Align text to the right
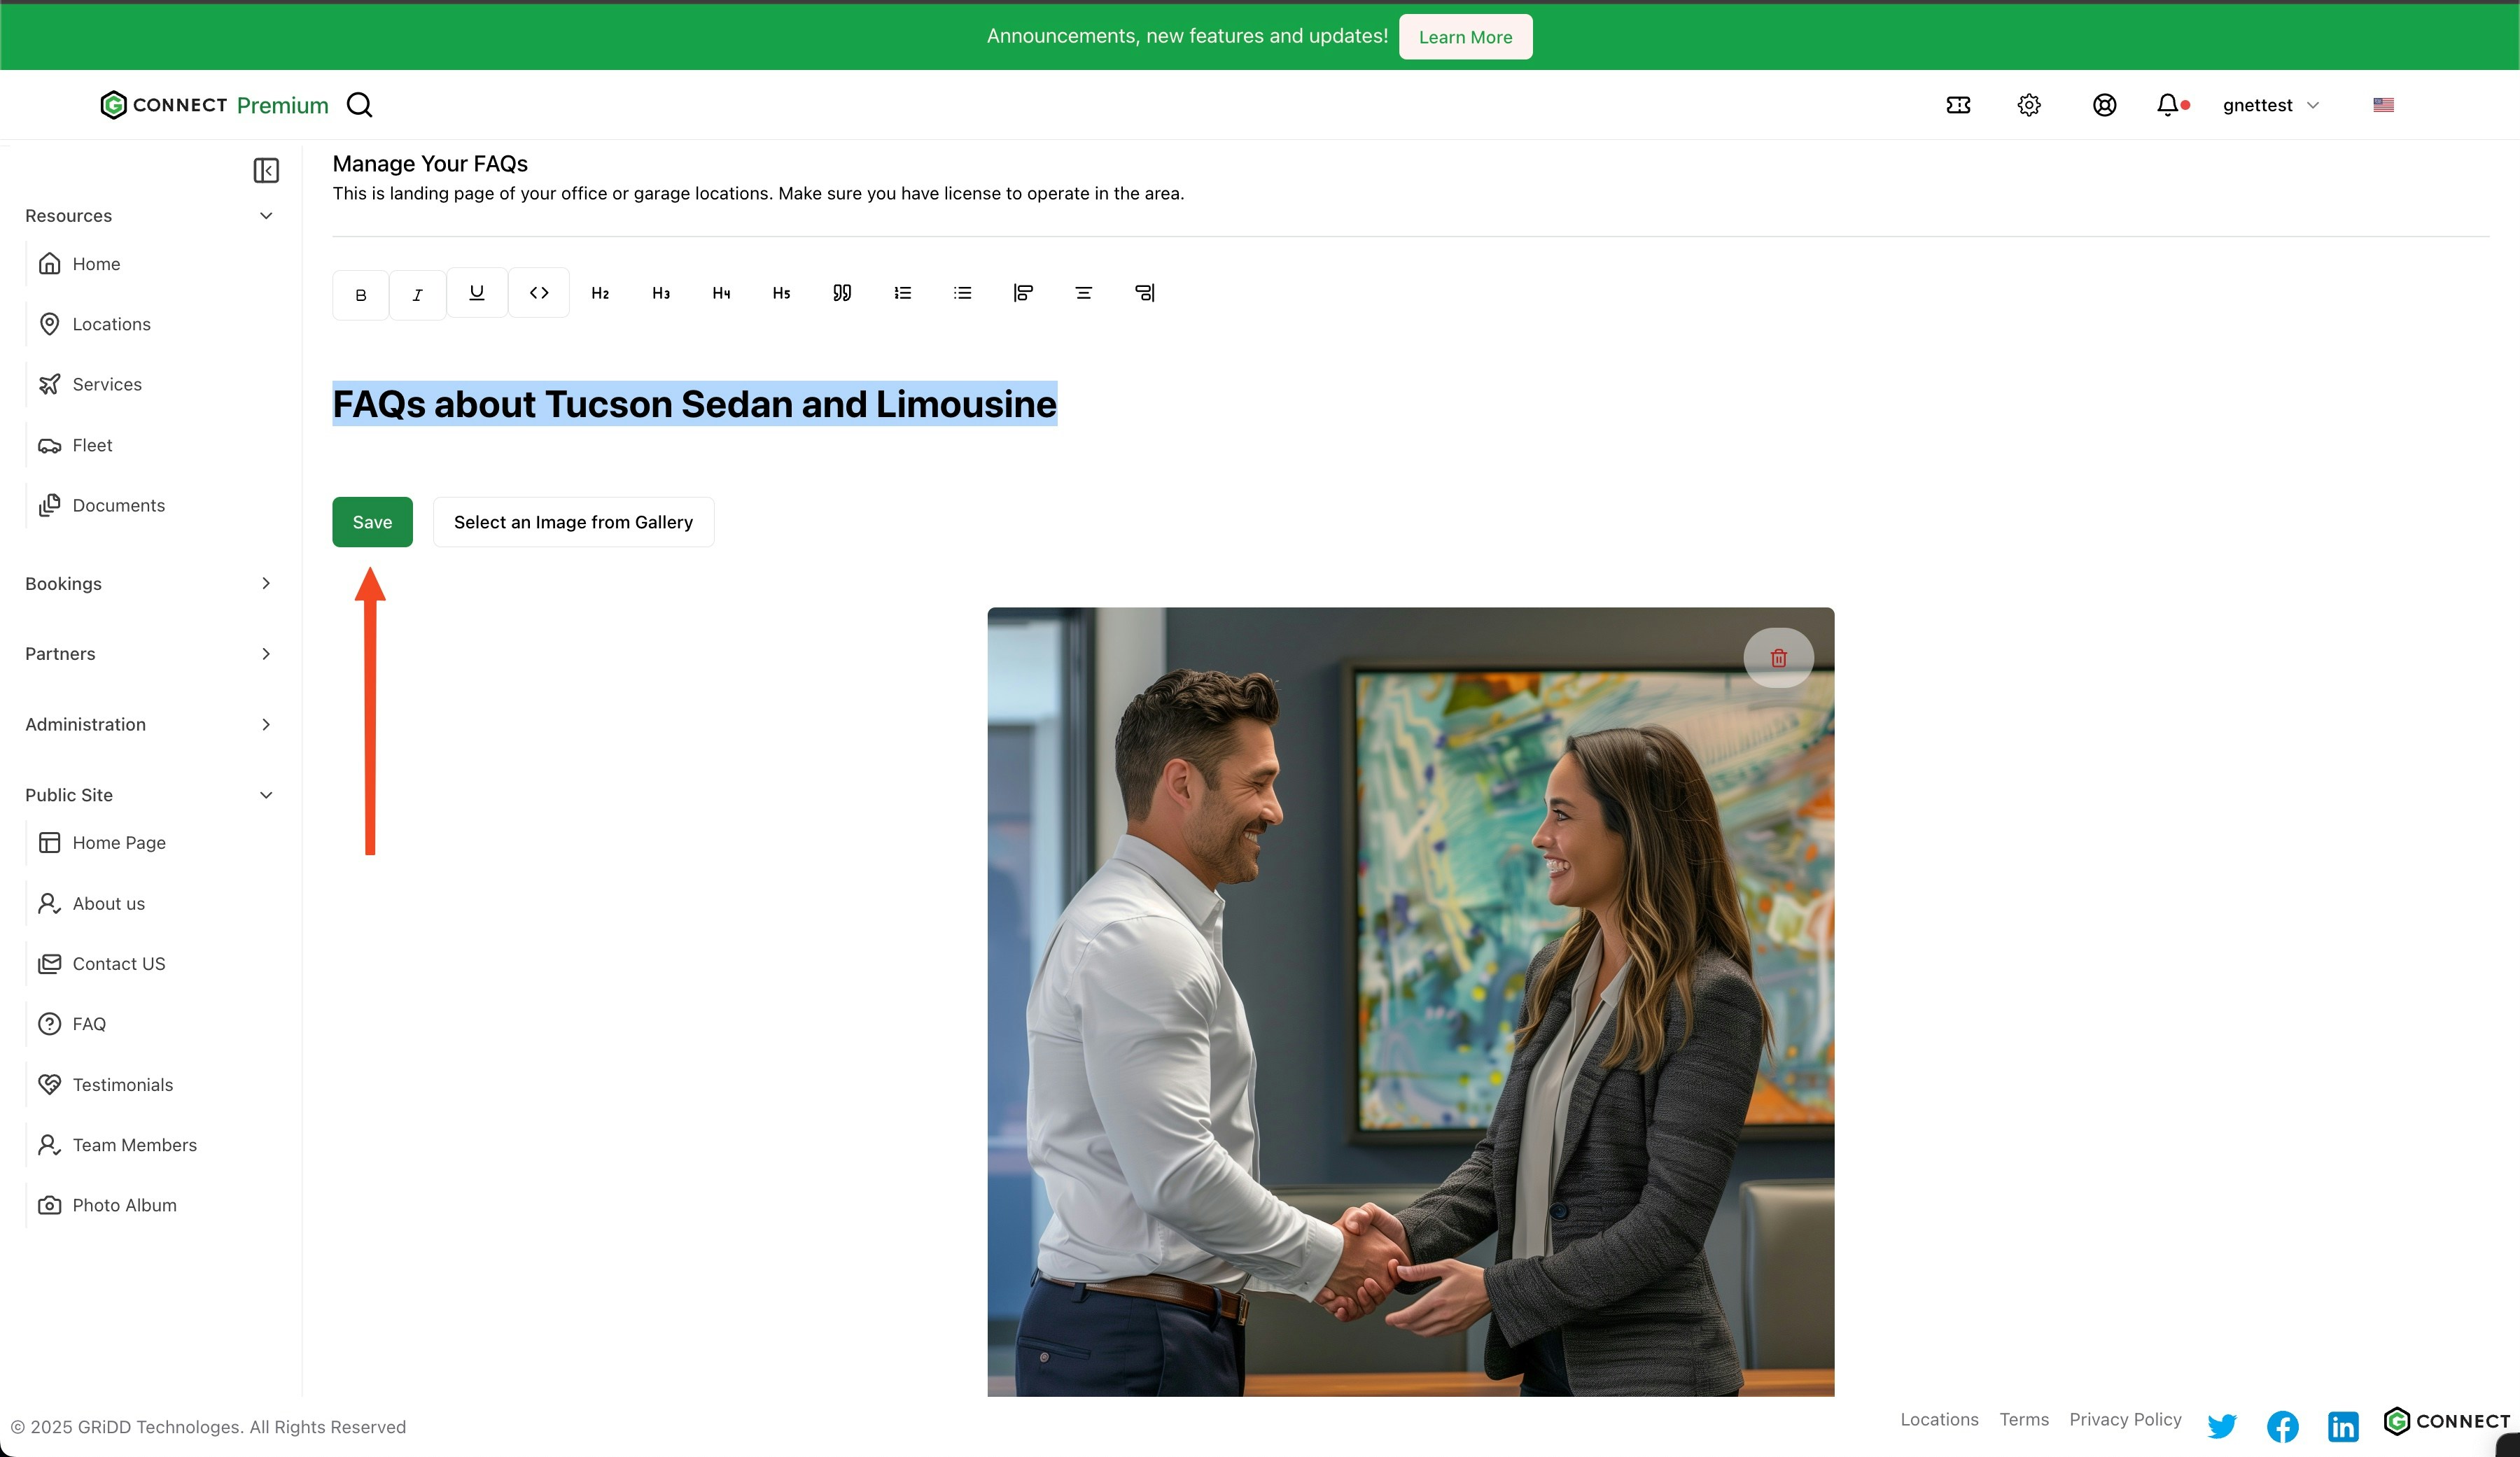 click(x=1144, y=292)
